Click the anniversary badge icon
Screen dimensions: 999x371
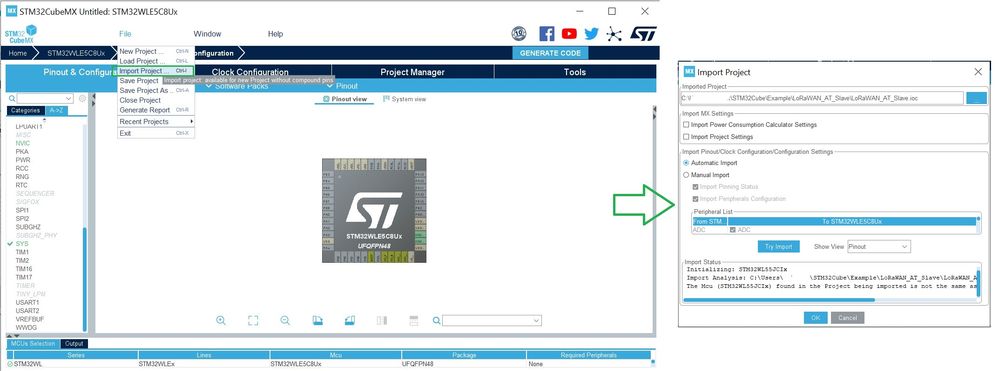point(519,34)
